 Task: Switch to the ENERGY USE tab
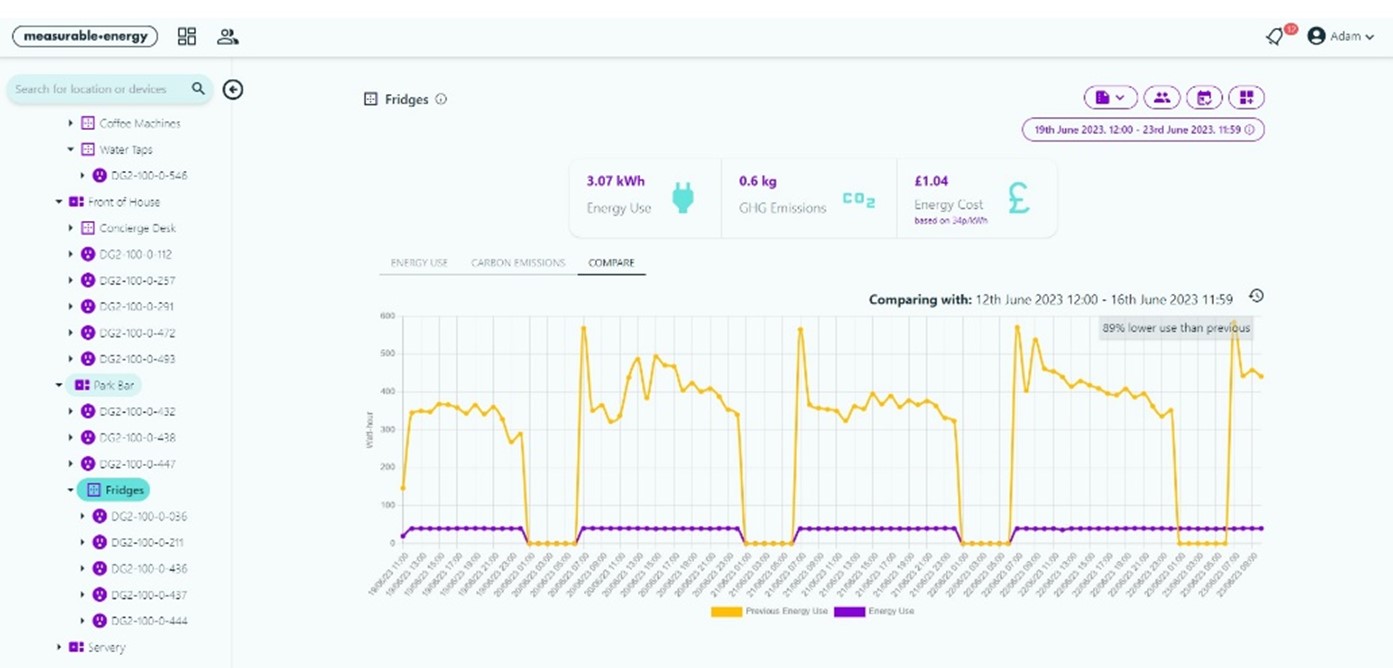(419, 263)
